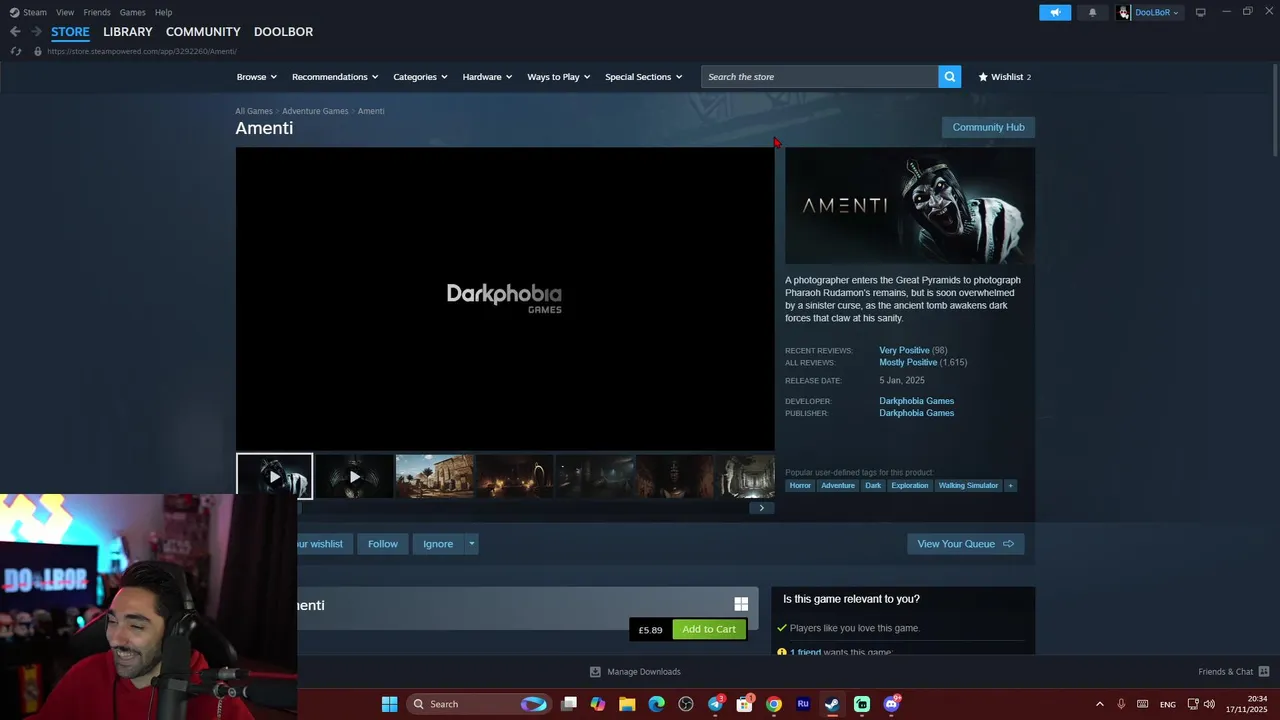Show hidden system tray icons

tap(1099, 704)
